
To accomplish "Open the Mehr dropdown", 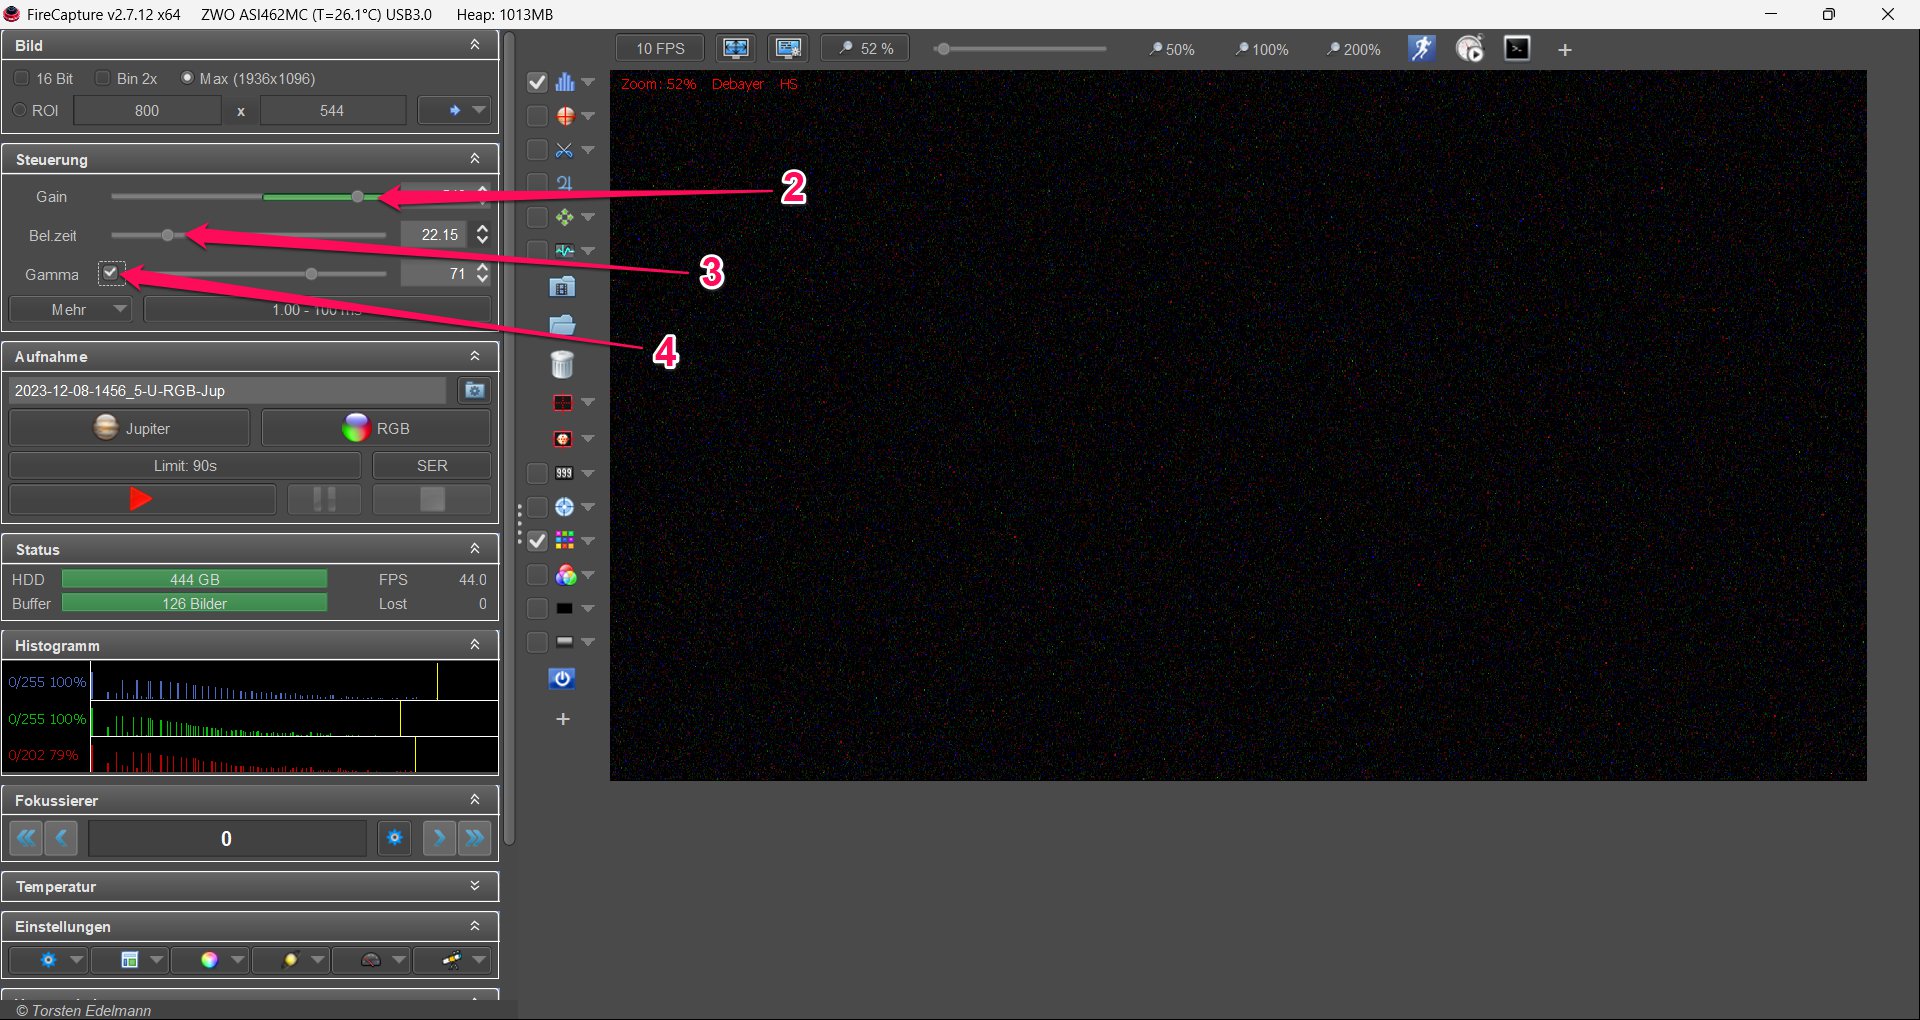I will (71, 310).
